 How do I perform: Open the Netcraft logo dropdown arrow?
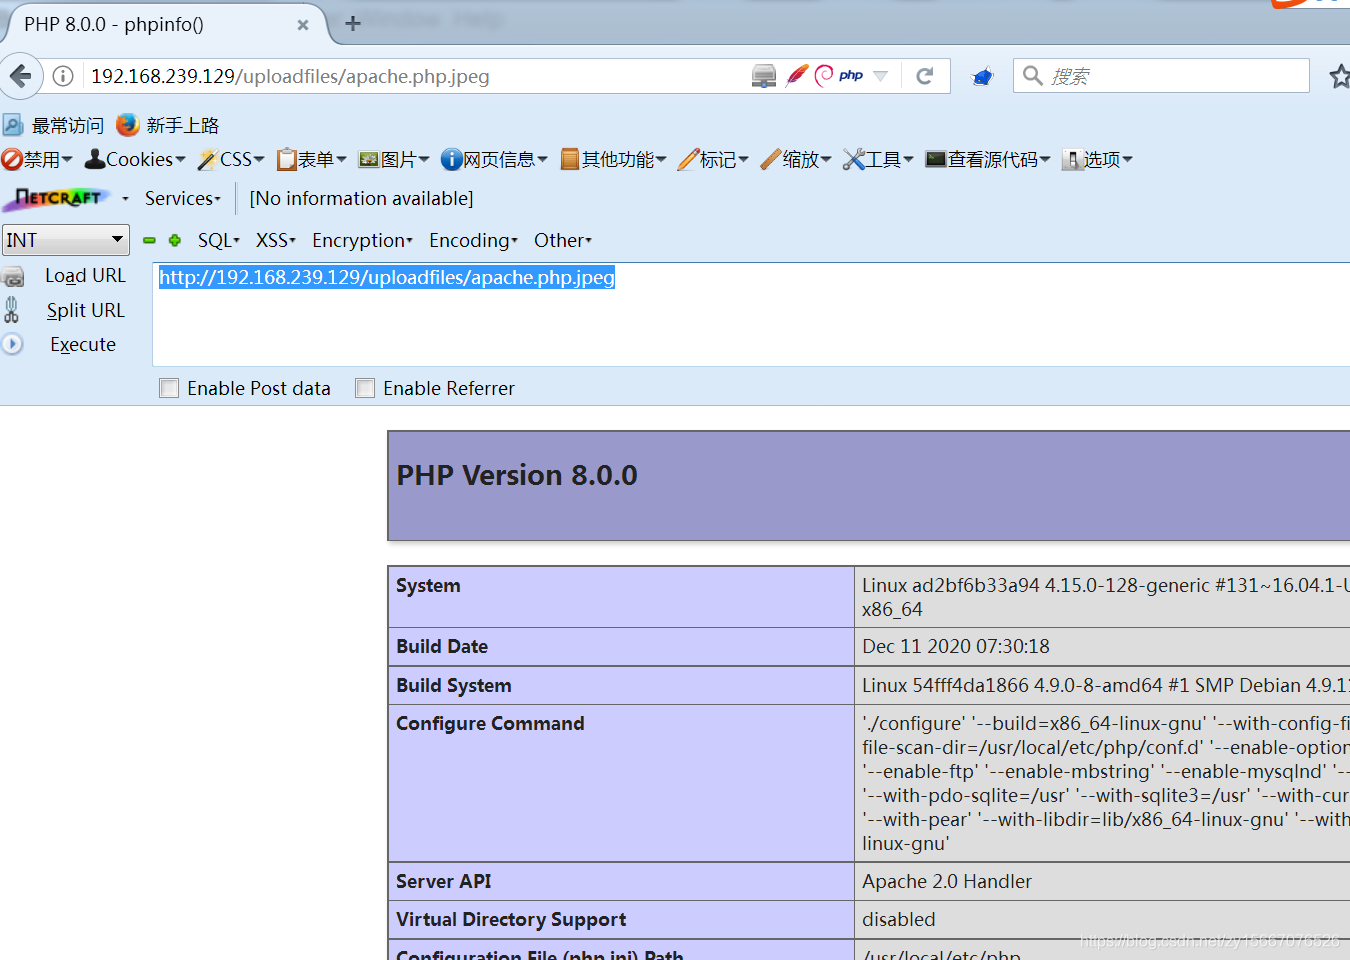(x=125, y=199)
